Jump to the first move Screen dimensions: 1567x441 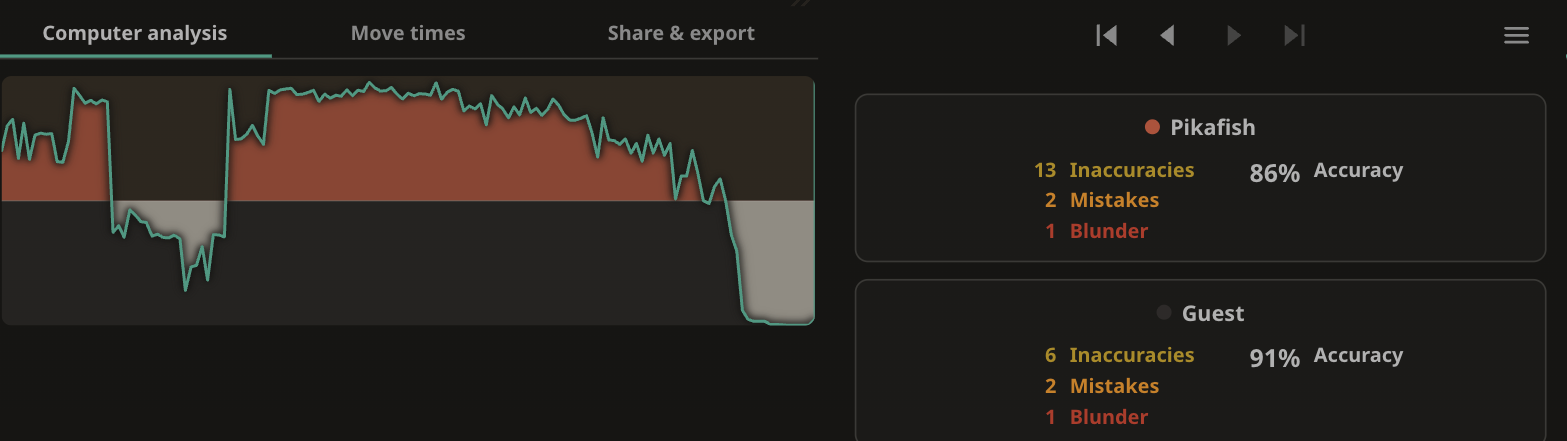pos(1106,35)
